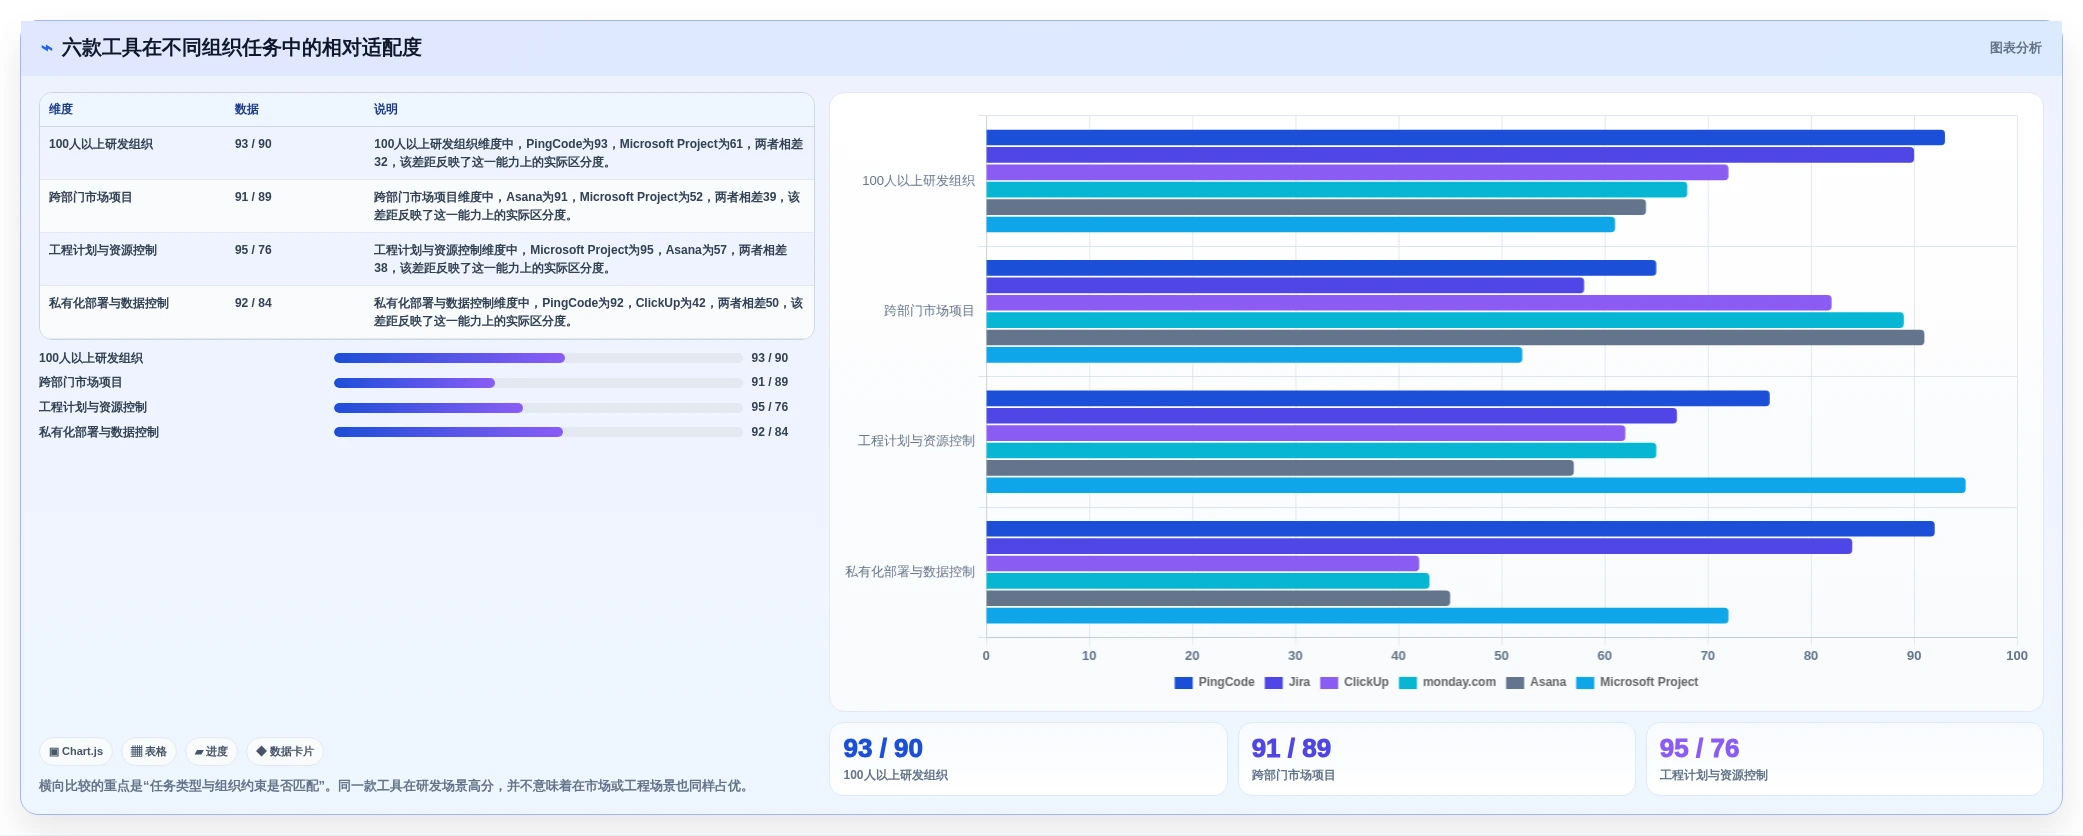Open the 91 / 89 summary card
This screenshot has width=2083, height=836.
click(1436, 759)
